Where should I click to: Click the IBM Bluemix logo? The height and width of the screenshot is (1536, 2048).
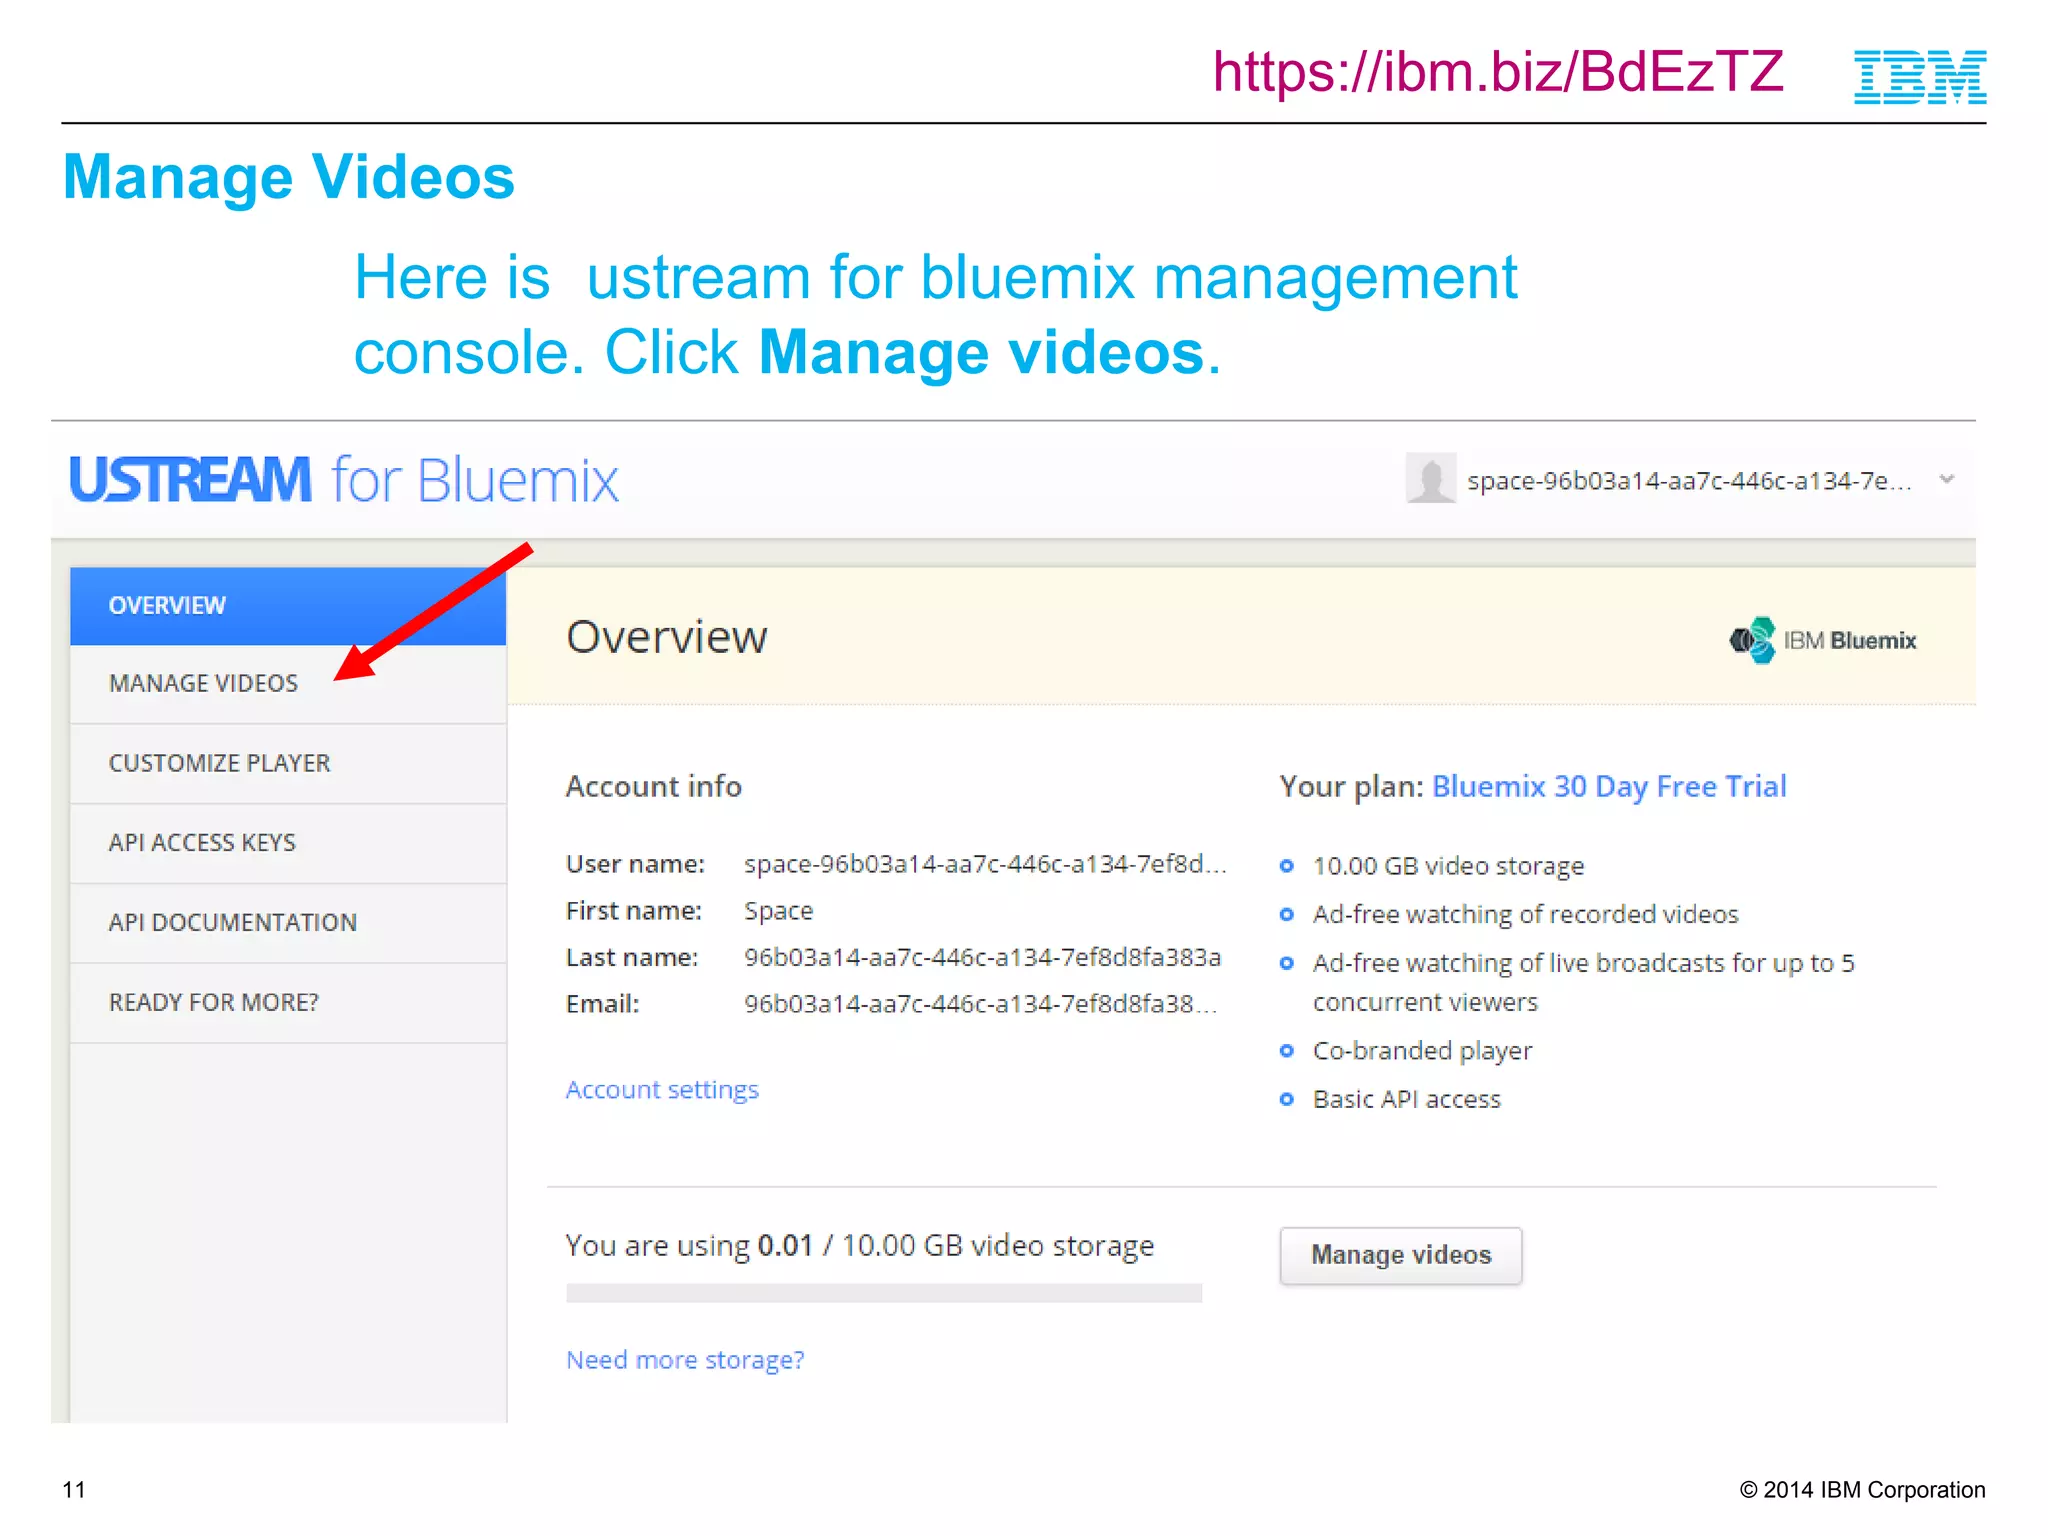pos(1822,640)
